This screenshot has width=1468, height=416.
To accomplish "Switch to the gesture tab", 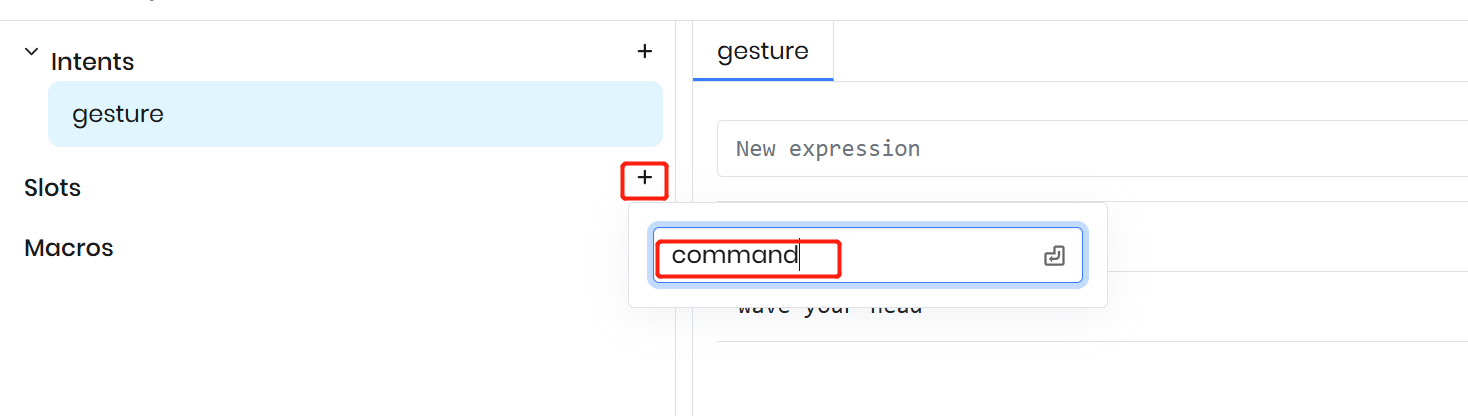I will point(763,51).
